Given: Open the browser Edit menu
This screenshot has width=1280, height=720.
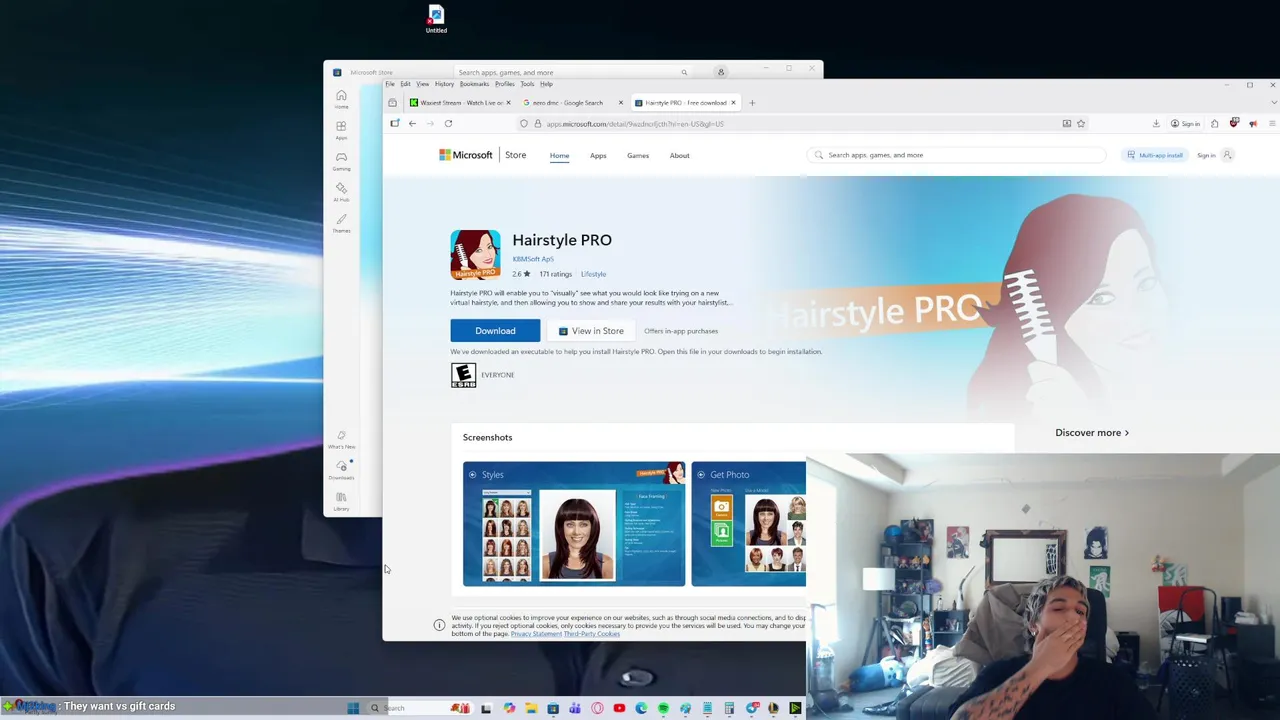Looking at the screenshot, I should [405, 84].
